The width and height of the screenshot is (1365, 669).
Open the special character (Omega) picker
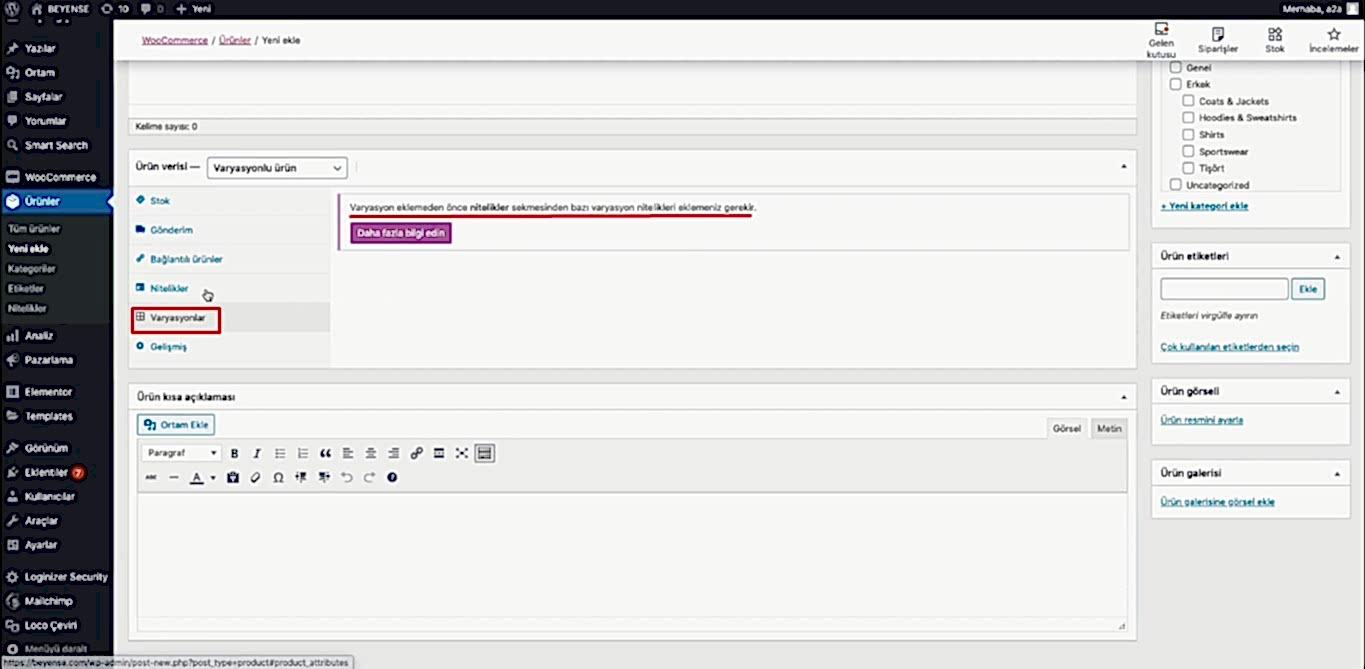278,478
